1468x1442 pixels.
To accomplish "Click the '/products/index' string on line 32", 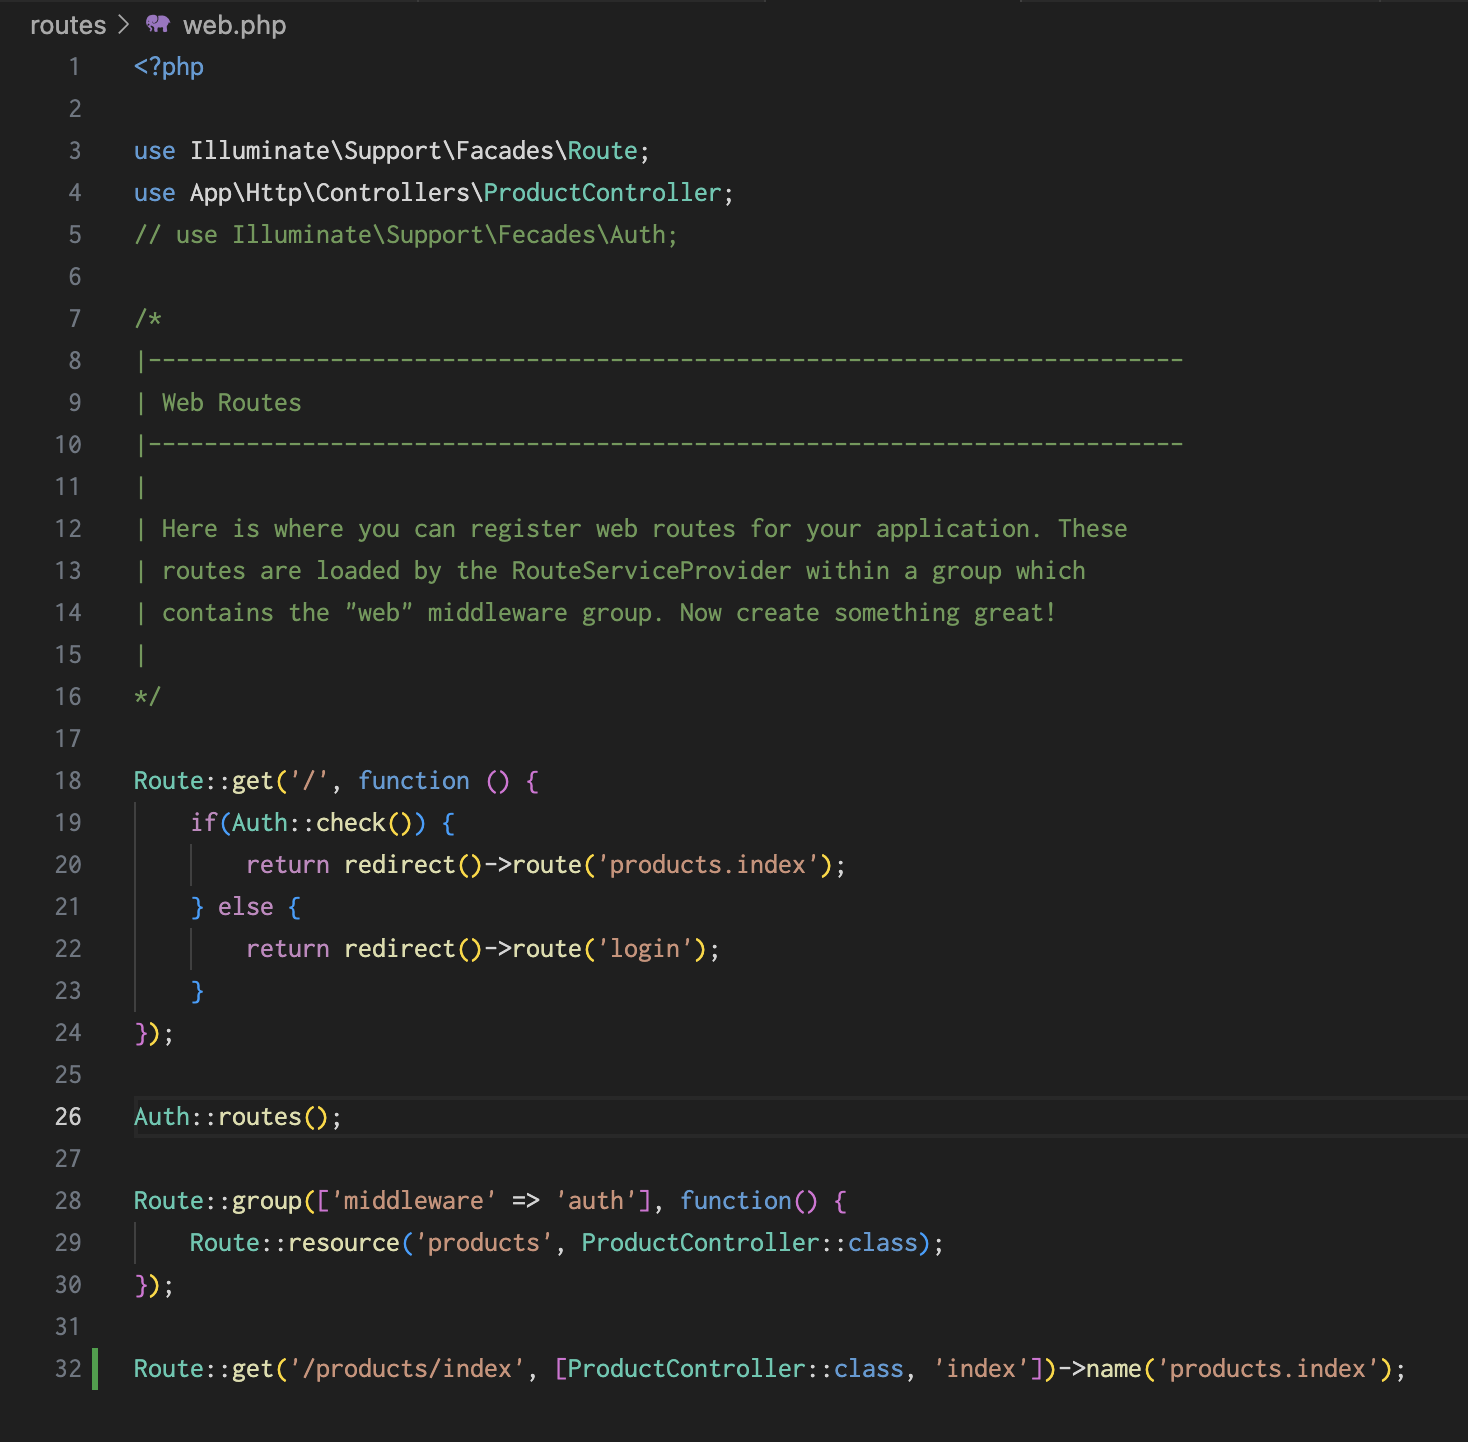I will pos(407,1369).
